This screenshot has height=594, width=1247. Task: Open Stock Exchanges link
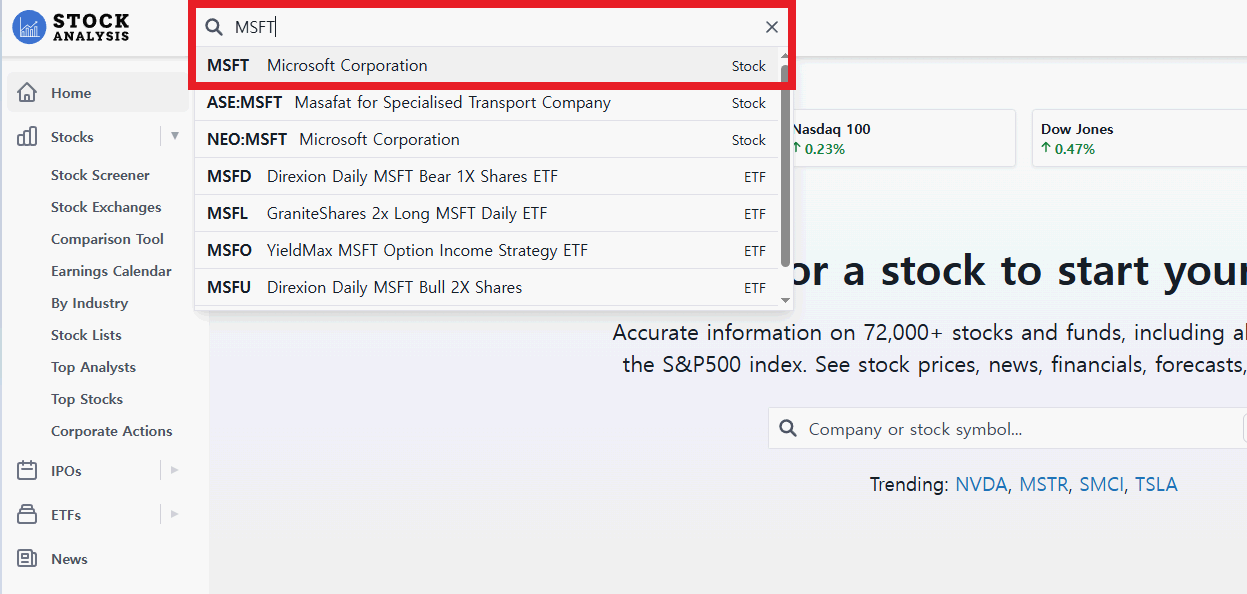pos(106,207)
